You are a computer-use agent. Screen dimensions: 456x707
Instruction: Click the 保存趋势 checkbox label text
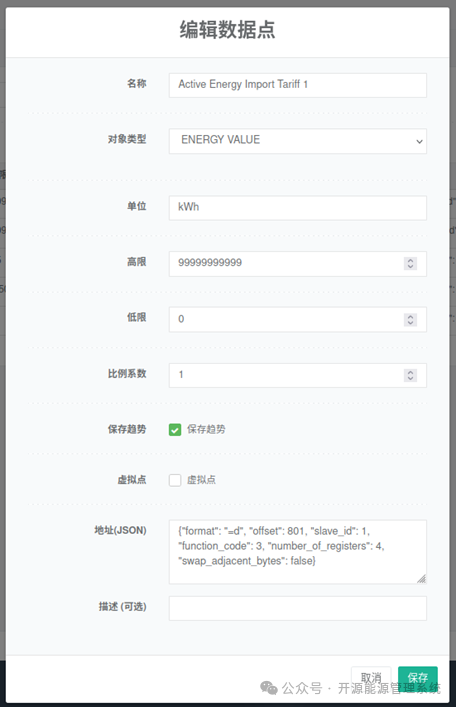pyautogui.click(x=206, y=429)
